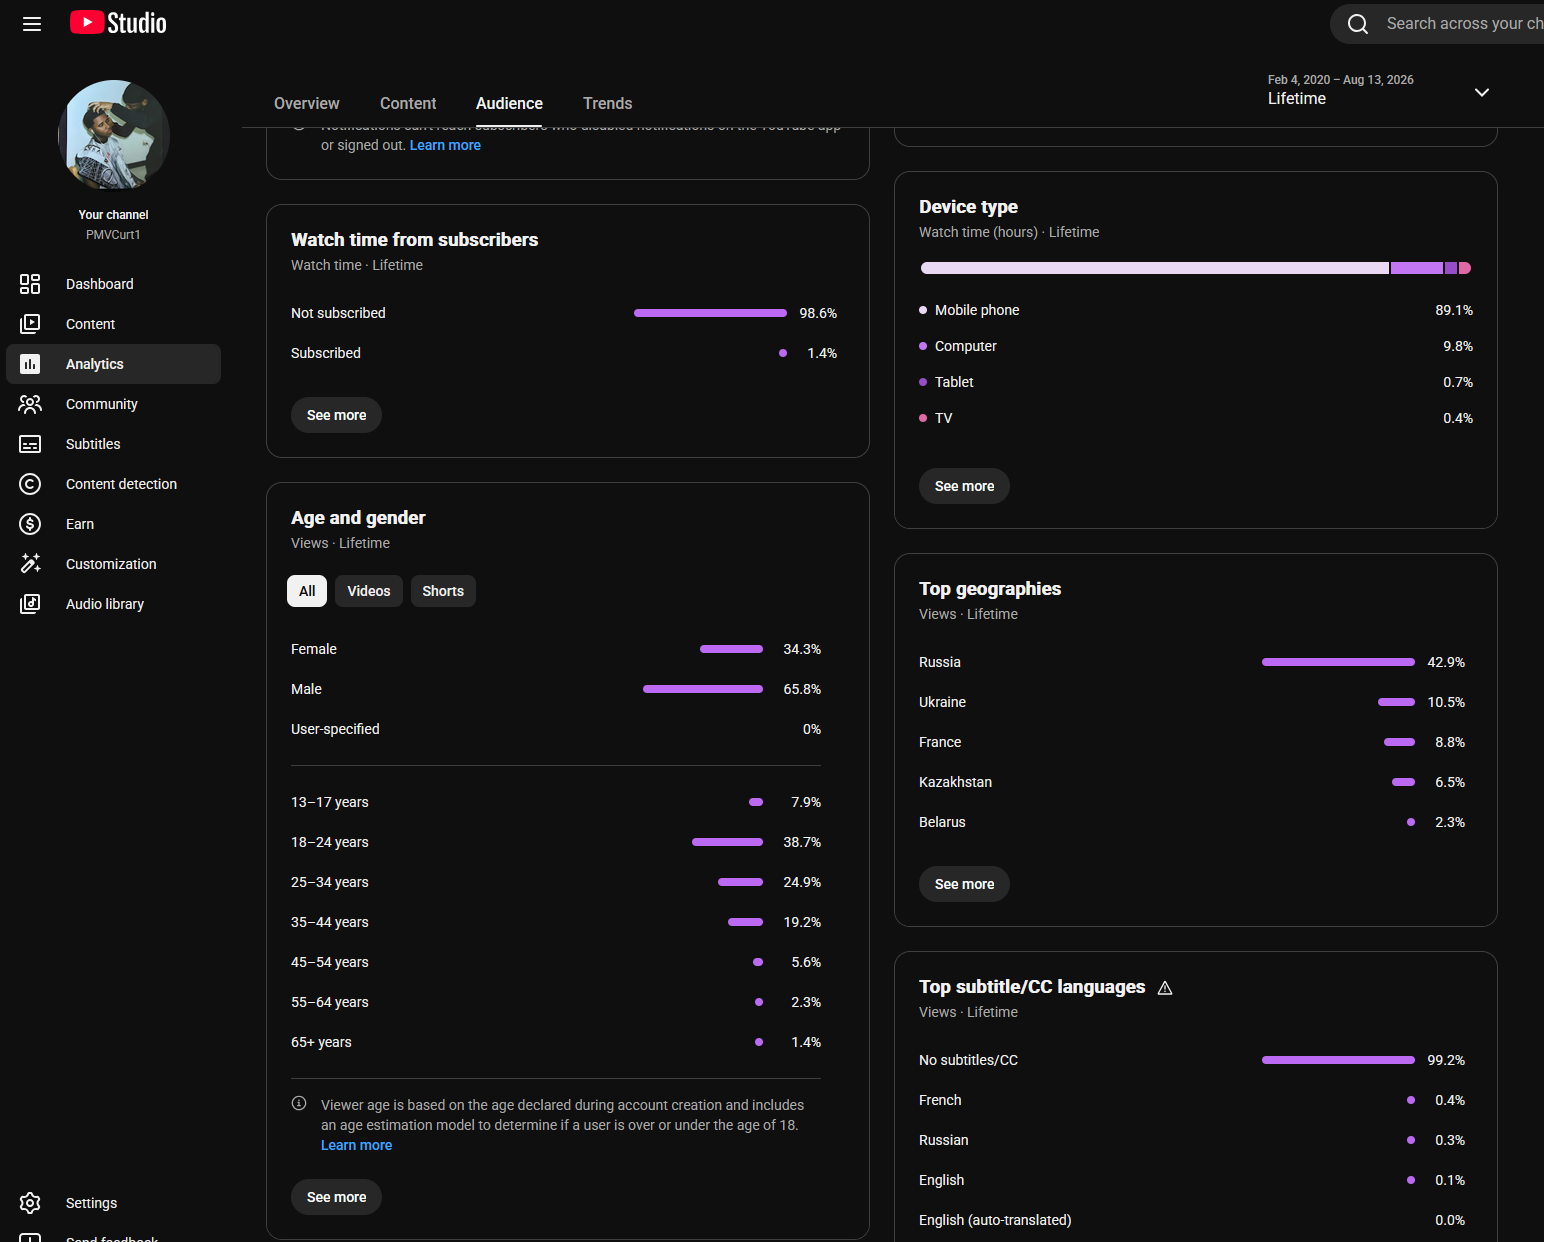Click the YouTube Studio logo
The image size is (1544, 1242).
pyautogui.click(x=118, y=23)
